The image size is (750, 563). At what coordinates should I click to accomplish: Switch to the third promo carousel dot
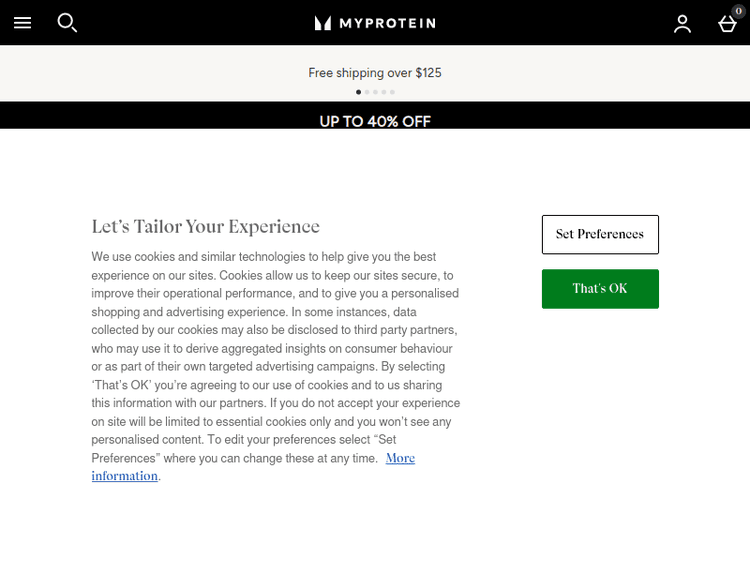tap(375, 92)
